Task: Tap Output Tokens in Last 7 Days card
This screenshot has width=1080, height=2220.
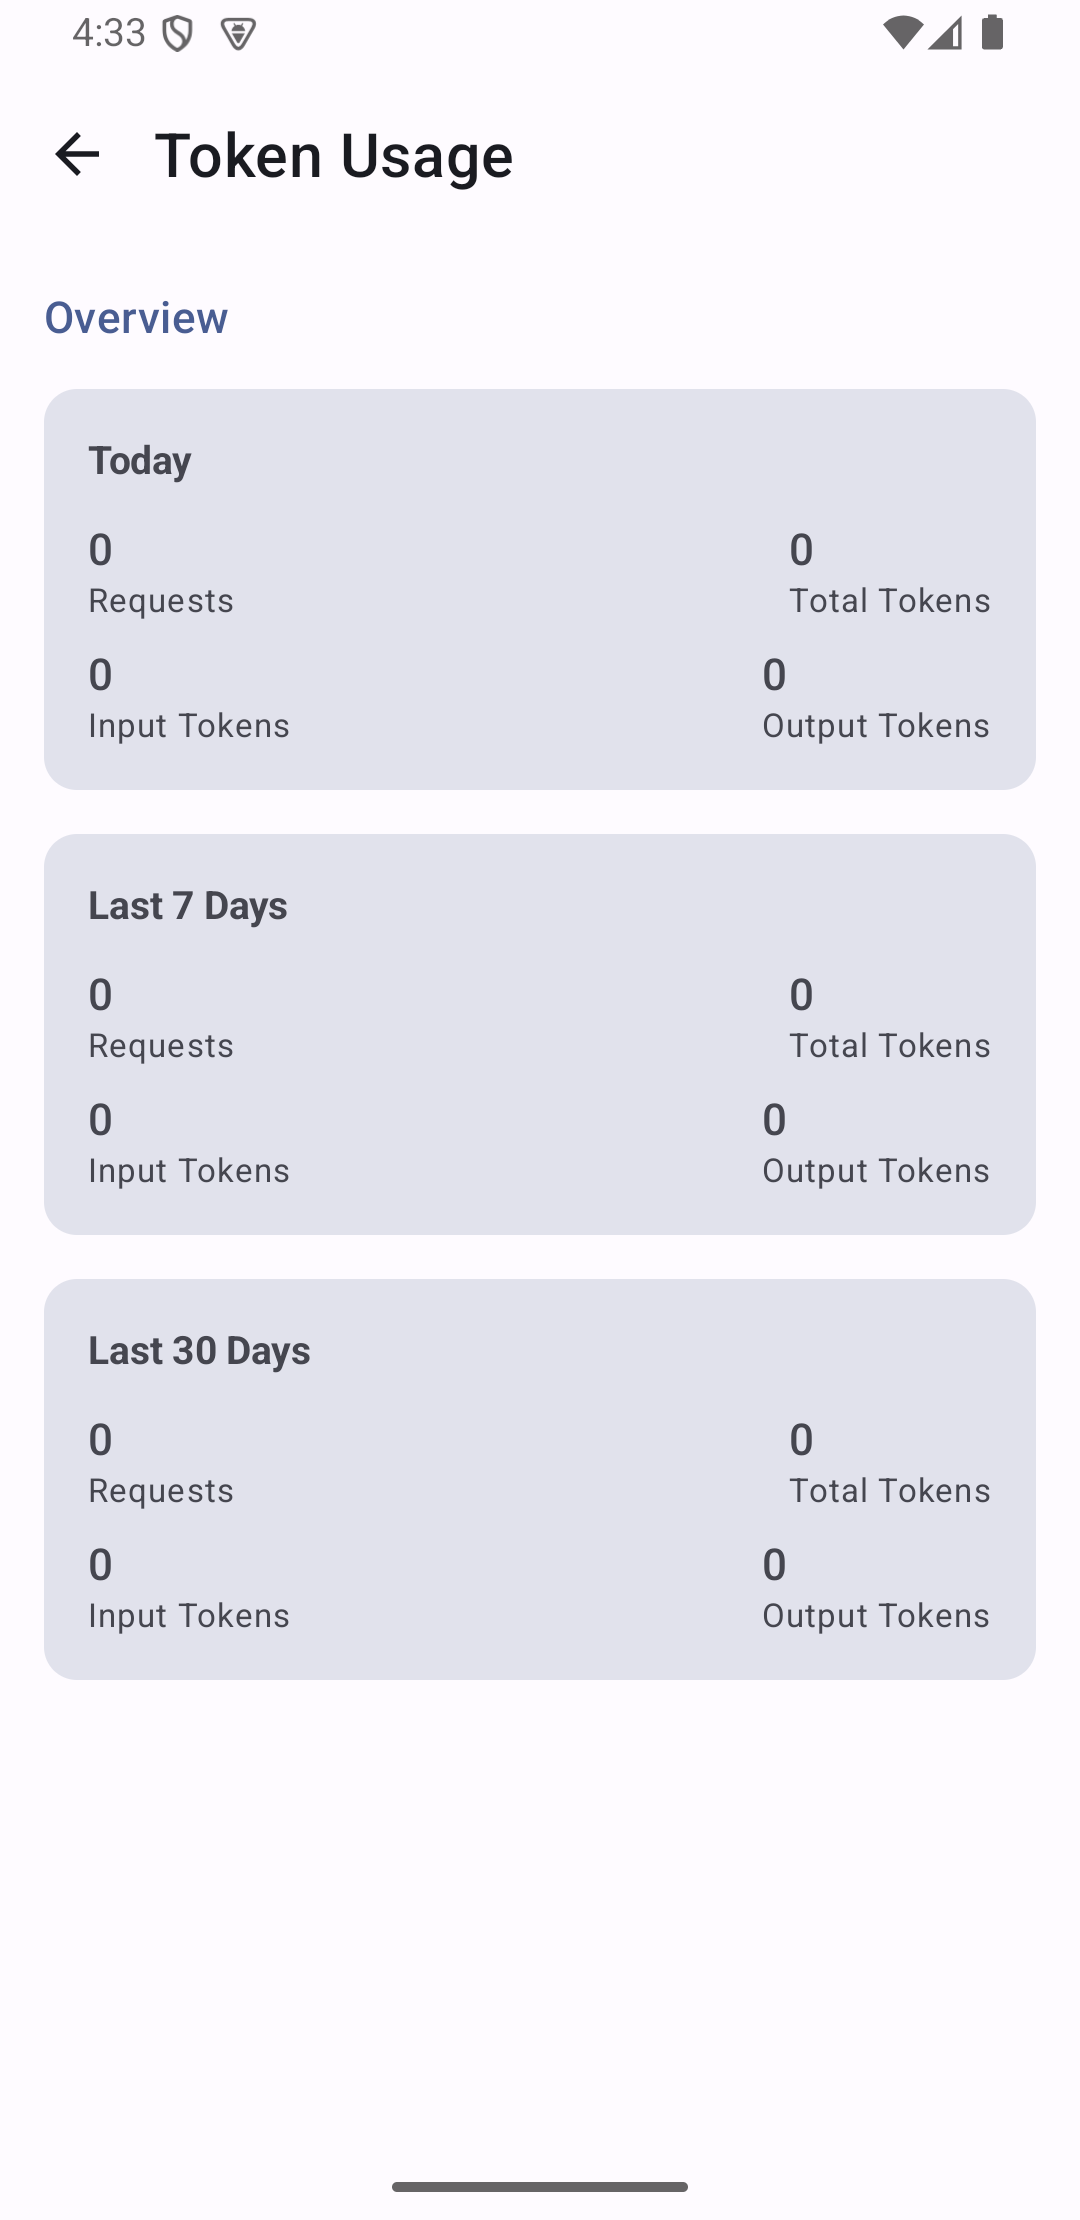Action: (876, 1171)
